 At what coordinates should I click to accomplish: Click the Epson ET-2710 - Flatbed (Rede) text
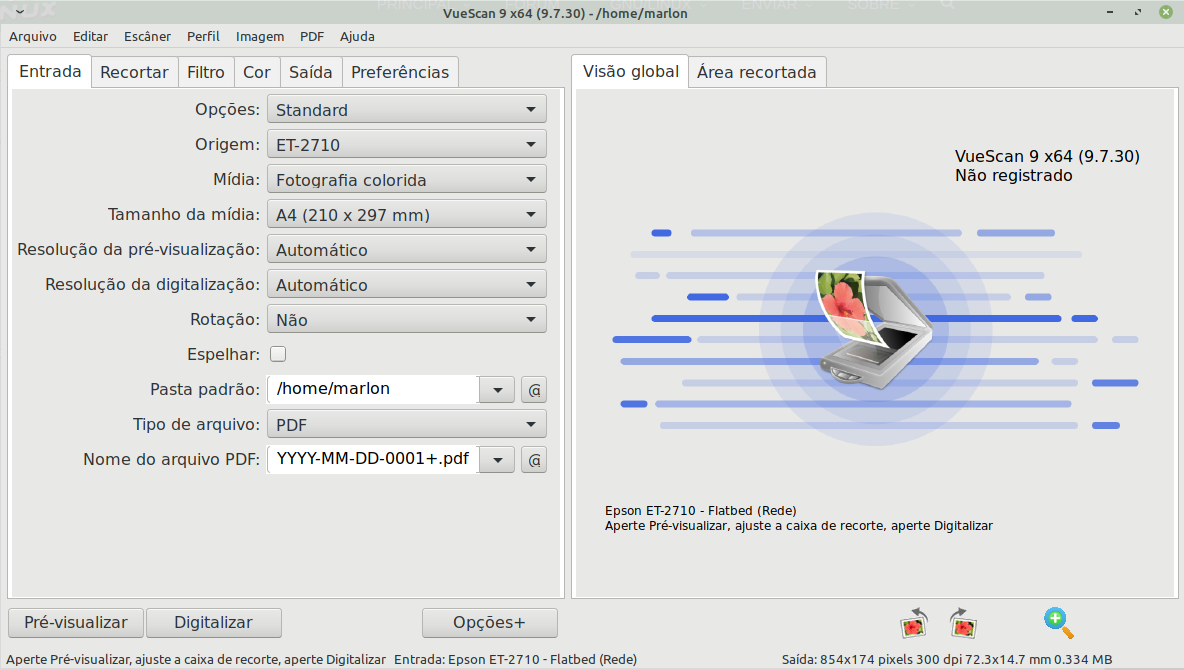[701, 511]
